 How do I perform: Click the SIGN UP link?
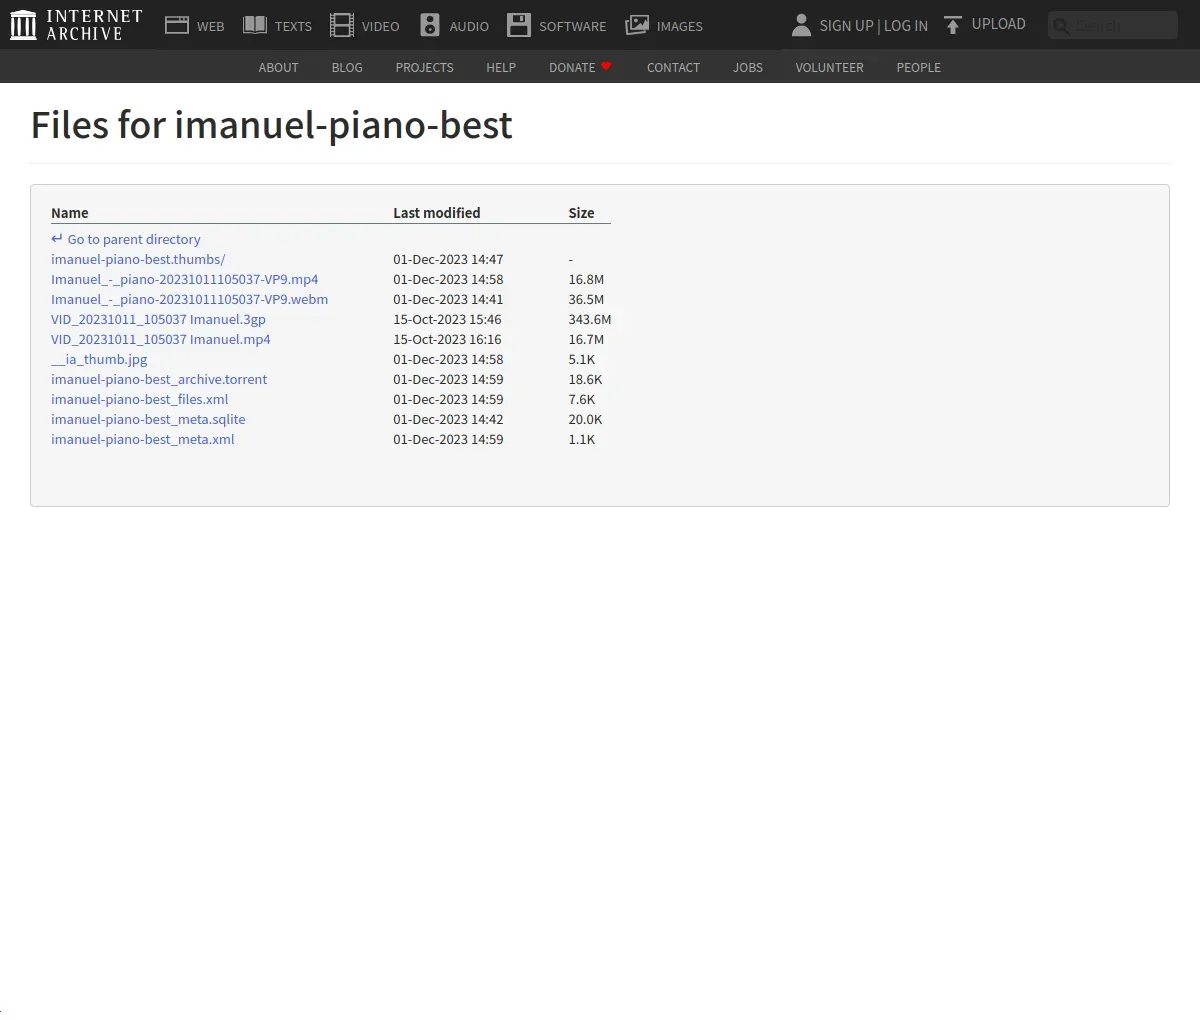(846, 26)
